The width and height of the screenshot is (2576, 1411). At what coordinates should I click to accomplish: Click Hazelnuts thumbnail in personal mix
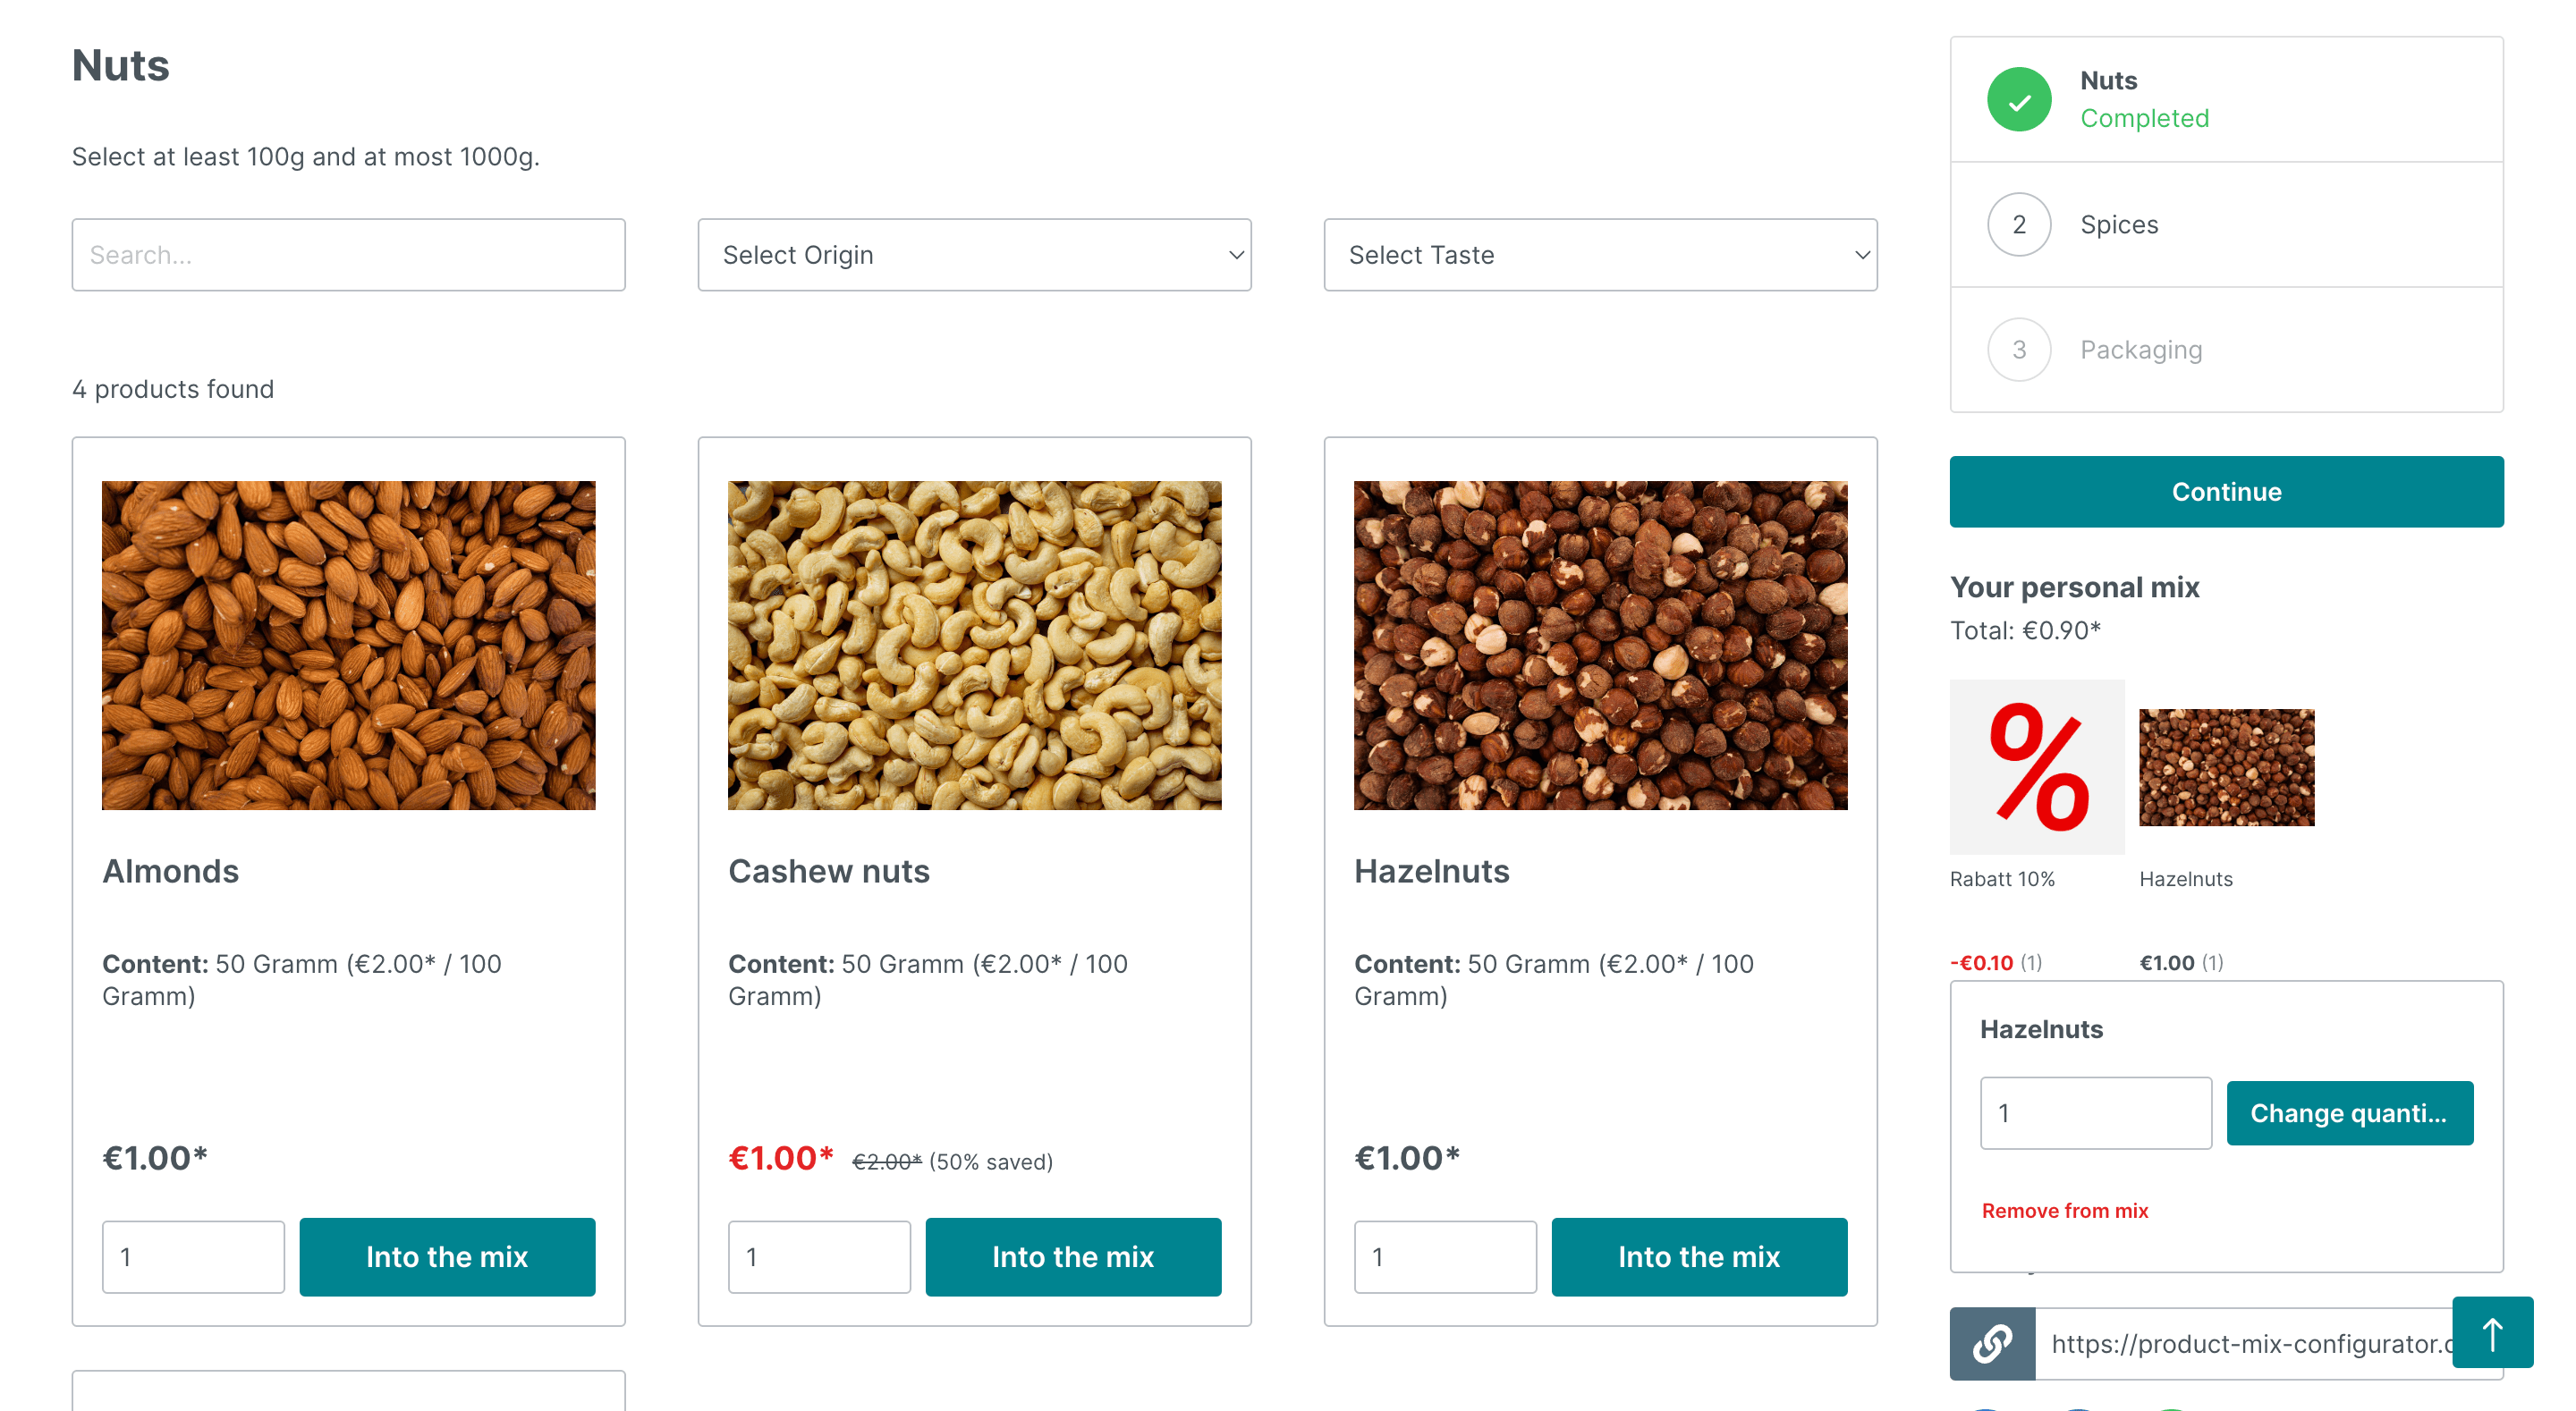coord(2226,767)
